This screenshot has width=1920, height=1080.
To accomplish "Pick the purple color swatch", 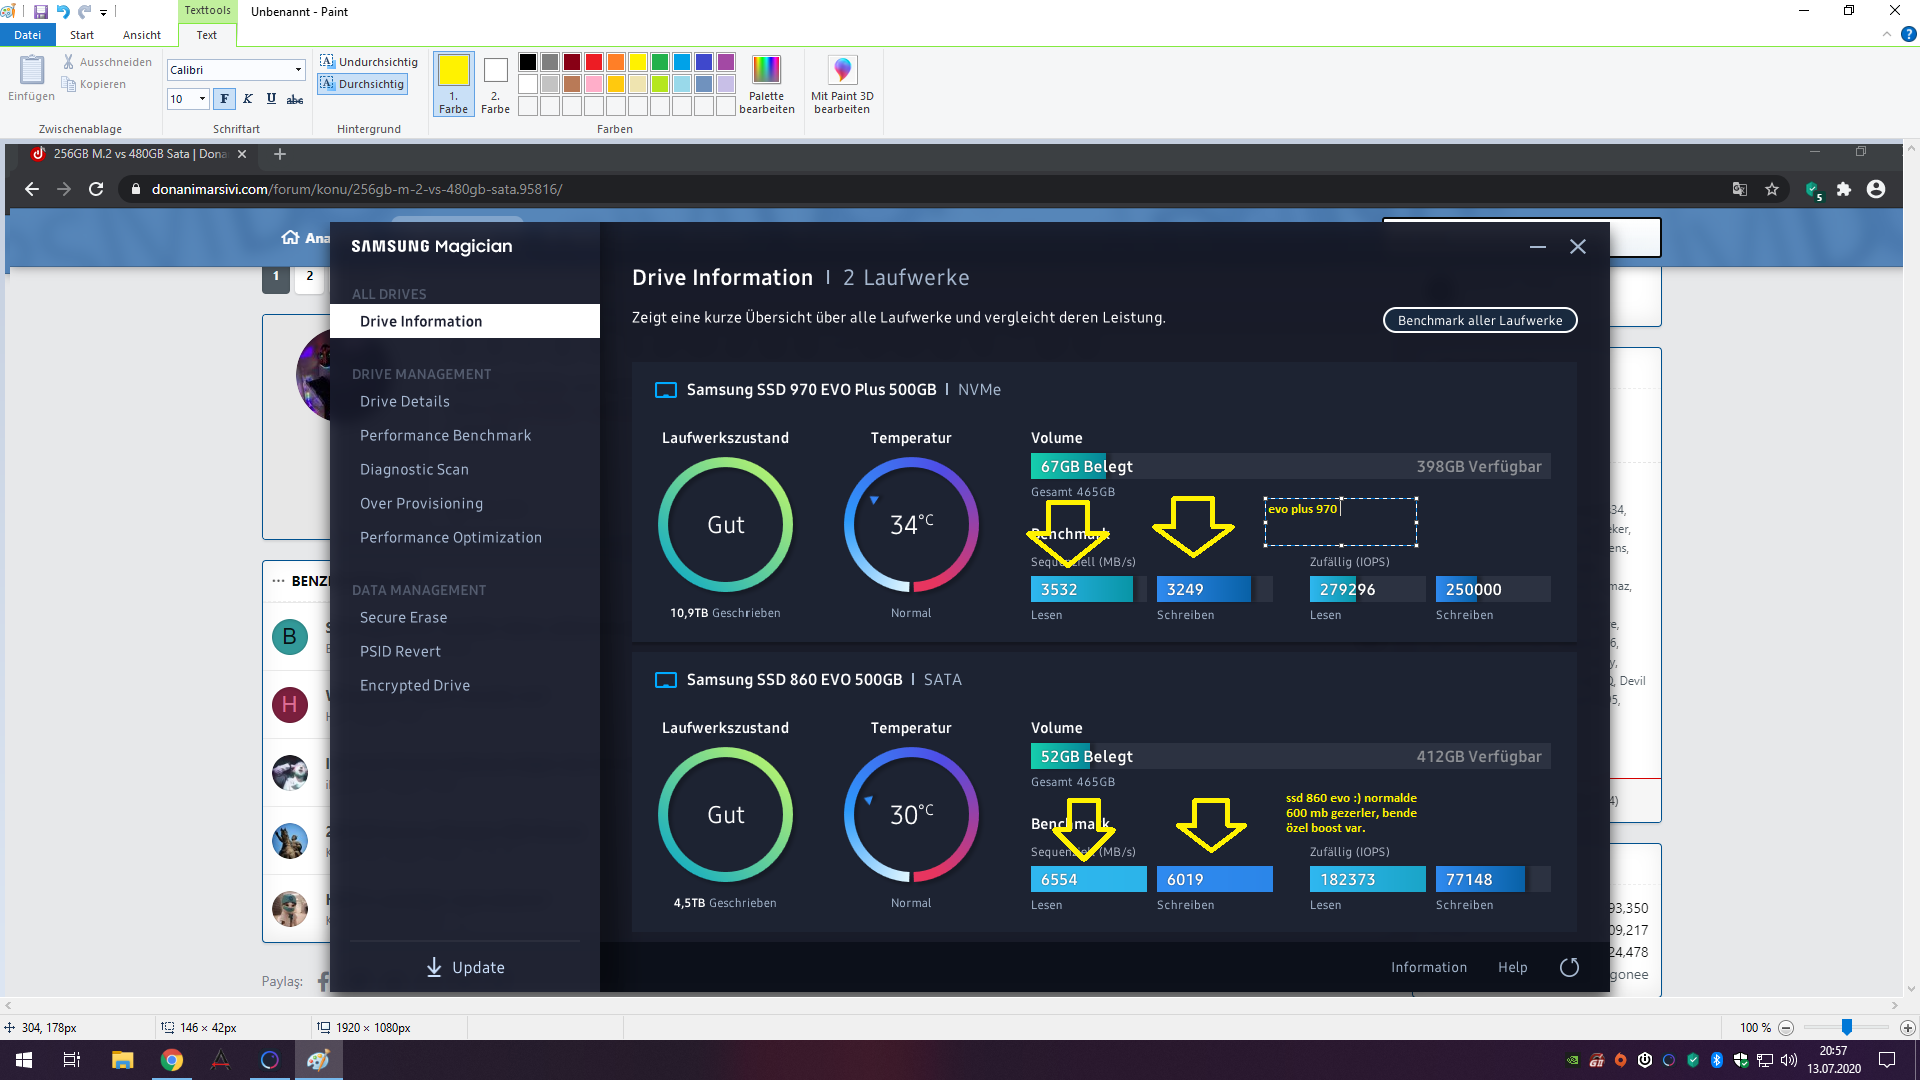I will 726,62.
